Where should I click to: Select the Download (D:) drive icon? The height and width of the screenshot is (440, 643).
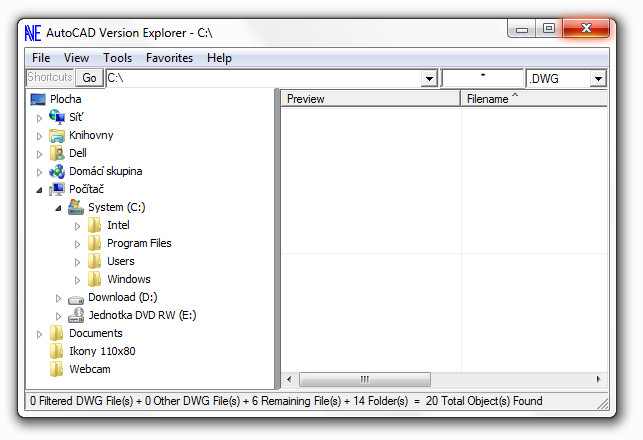pyautogui.click(x=76, y=300)
